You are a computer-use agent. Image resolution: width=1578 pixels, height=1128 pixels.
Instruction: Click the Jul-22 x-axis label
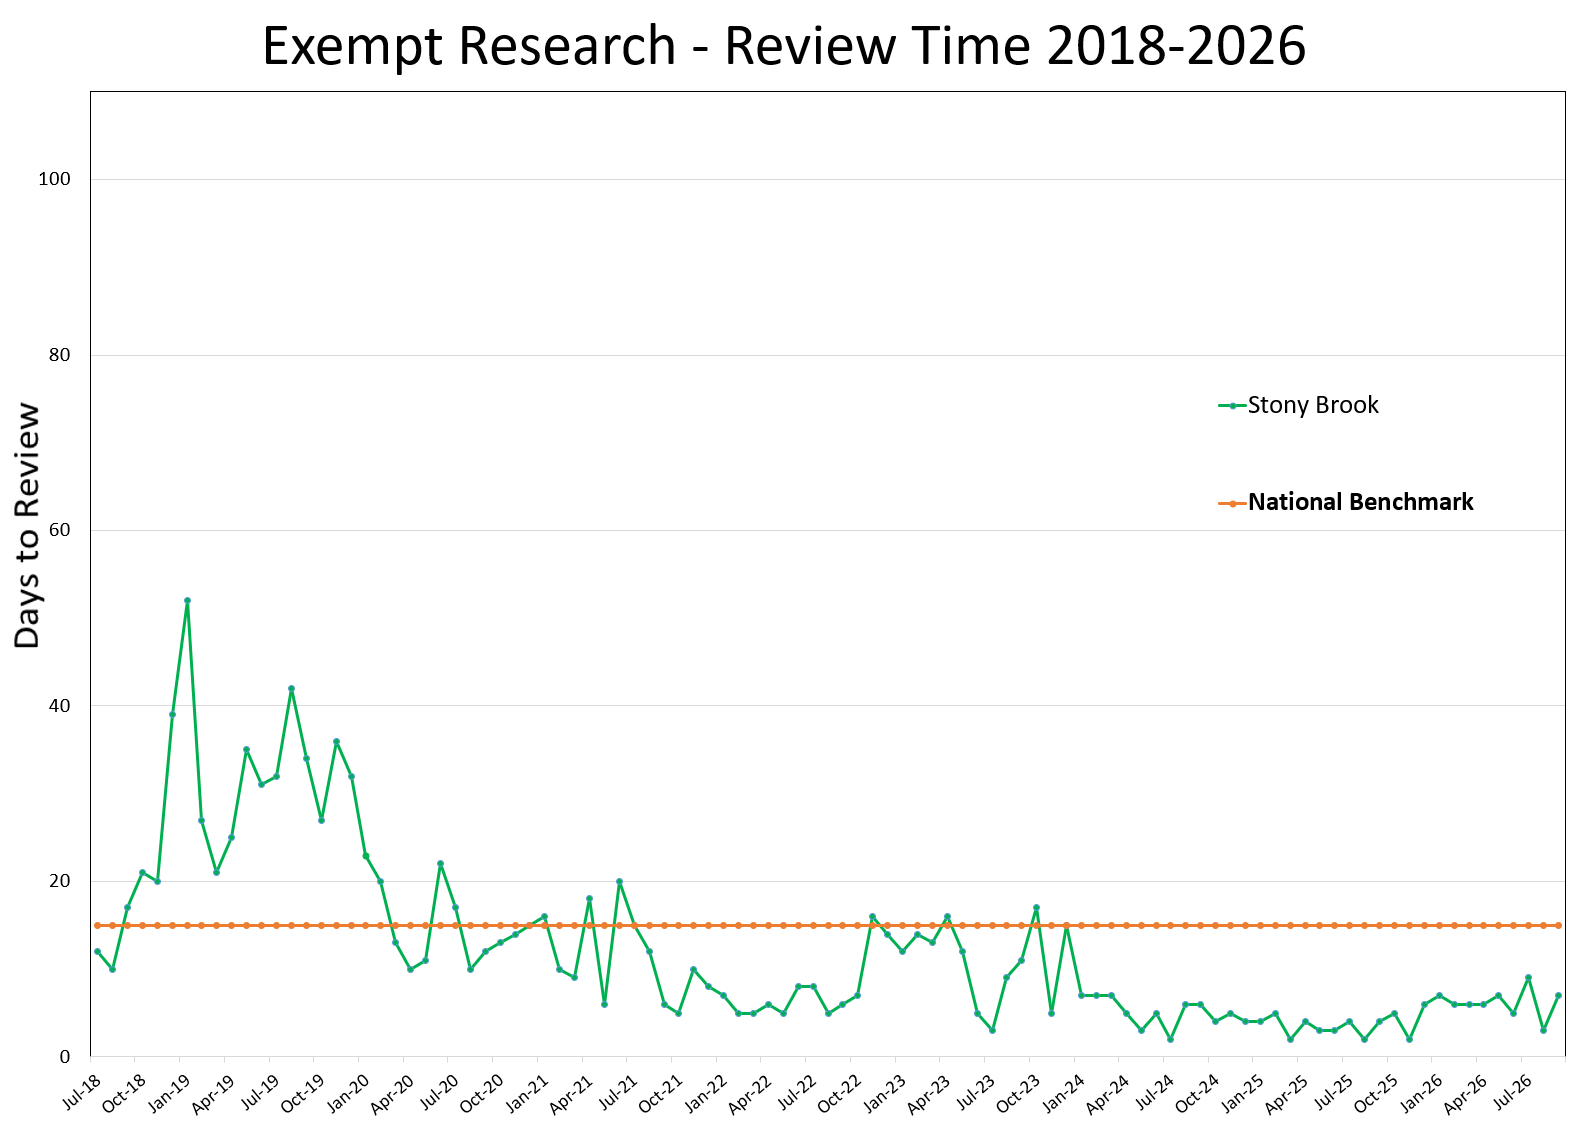(797, 1091)
